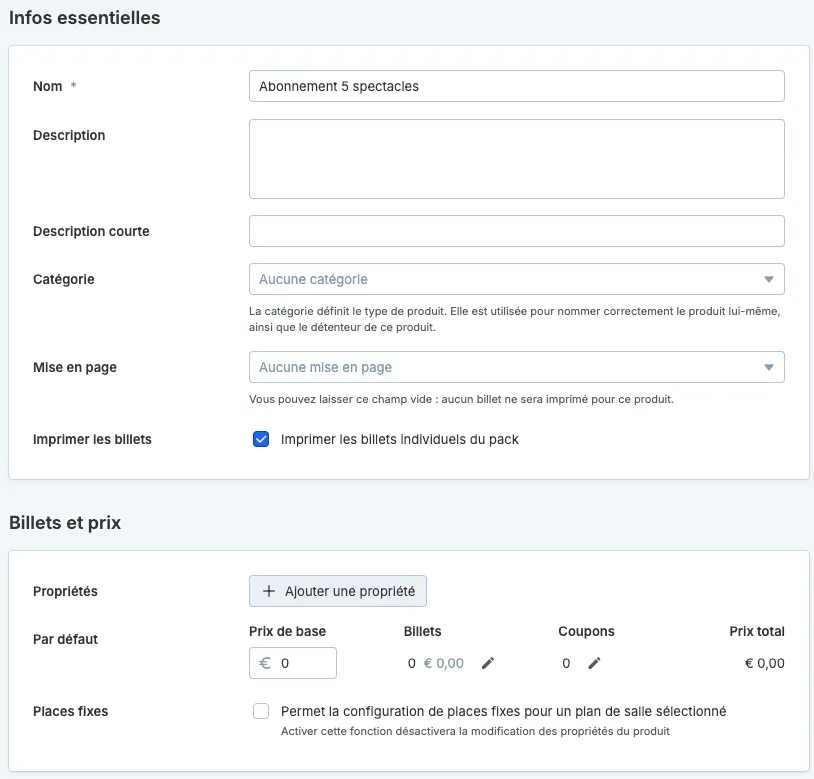Click the note 'Activer cette fonction désactivera'

(475, 731)
